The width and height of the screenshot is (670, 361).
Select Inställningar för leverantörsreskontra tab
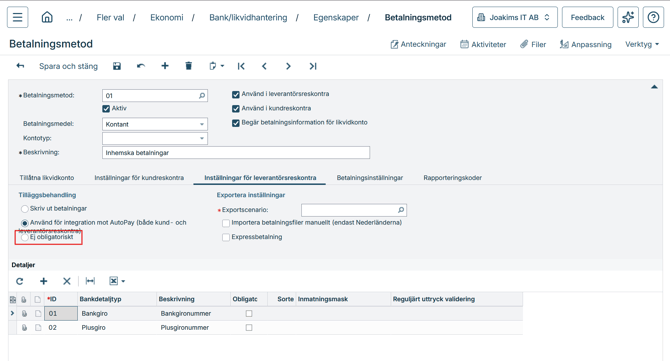(x=260, y=178)
